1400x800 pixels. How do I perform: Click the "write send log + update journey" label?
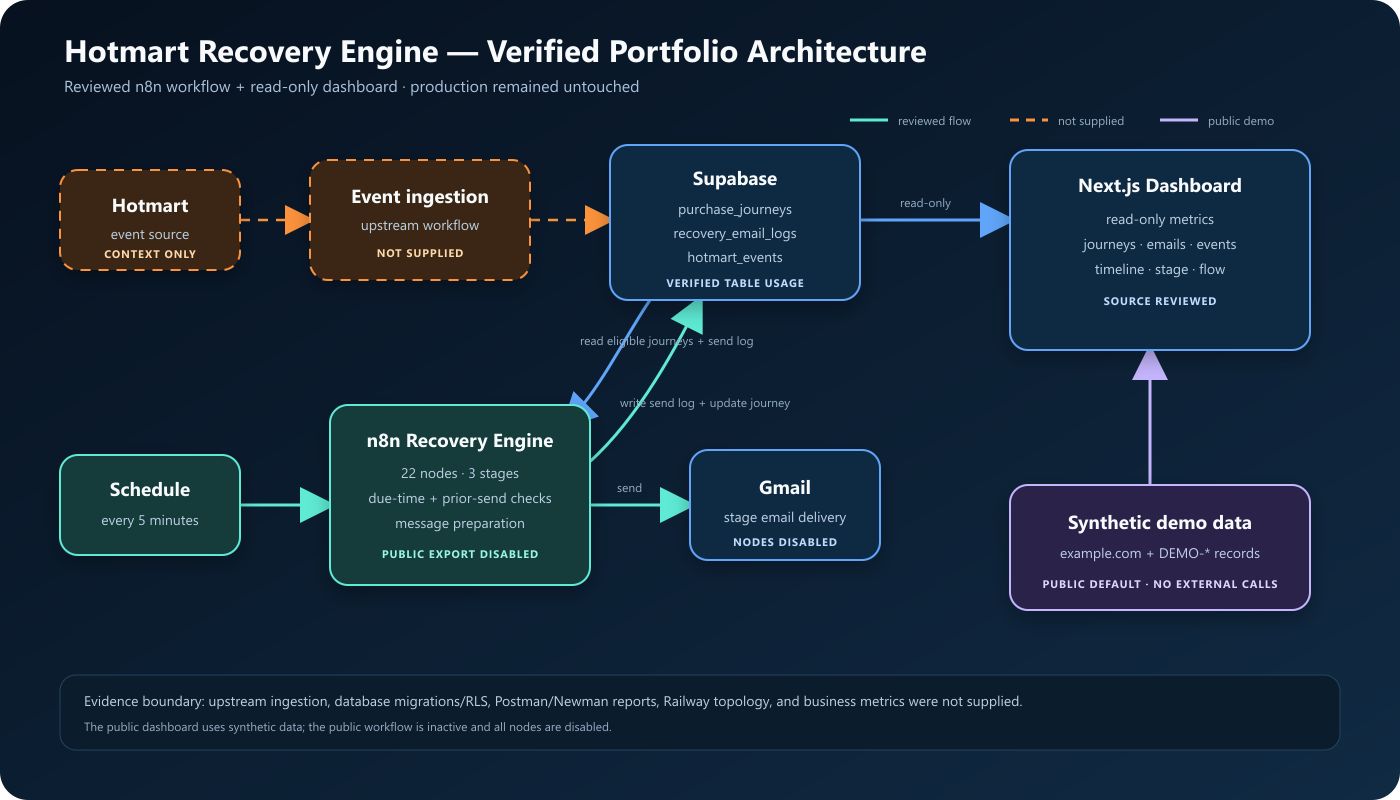click(705, 403)
